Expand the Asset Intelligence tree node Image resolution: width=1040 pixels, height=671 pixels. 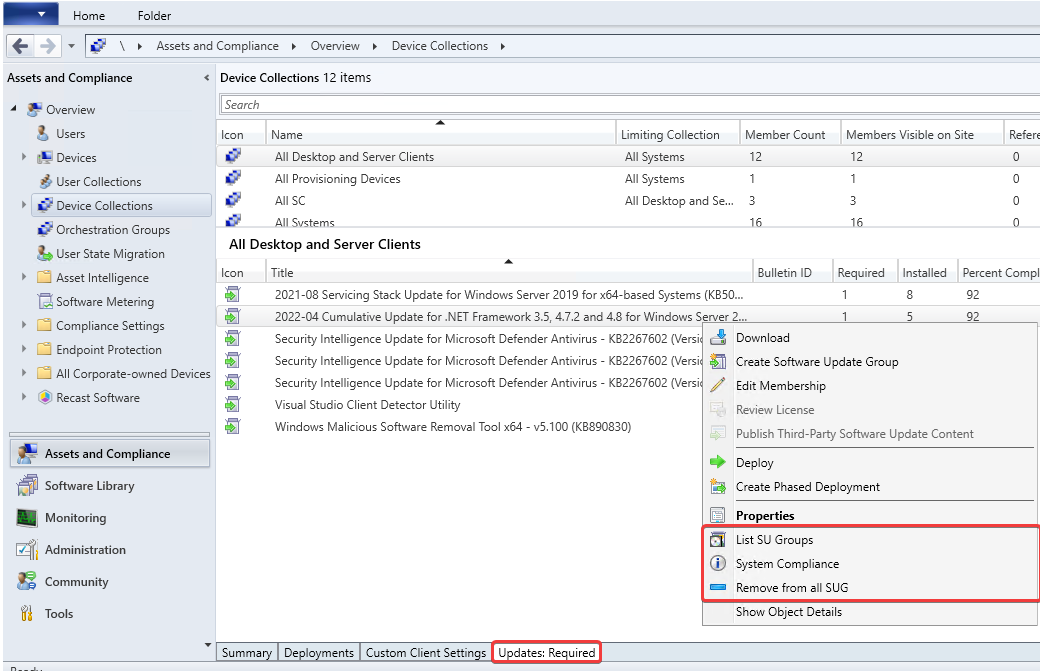(24, 276)
